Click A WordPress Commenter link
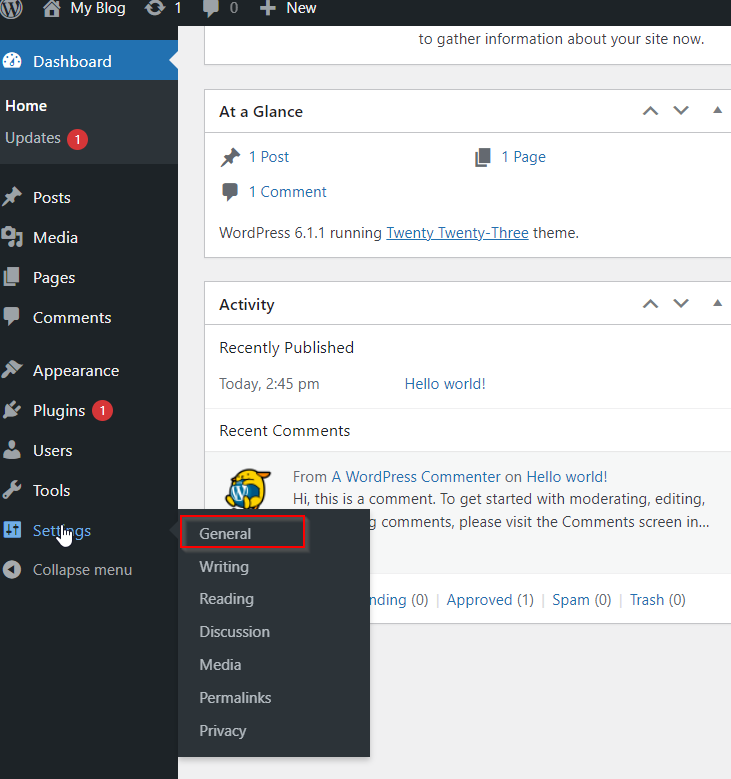 pyautogui.click(x=416, y=476)
